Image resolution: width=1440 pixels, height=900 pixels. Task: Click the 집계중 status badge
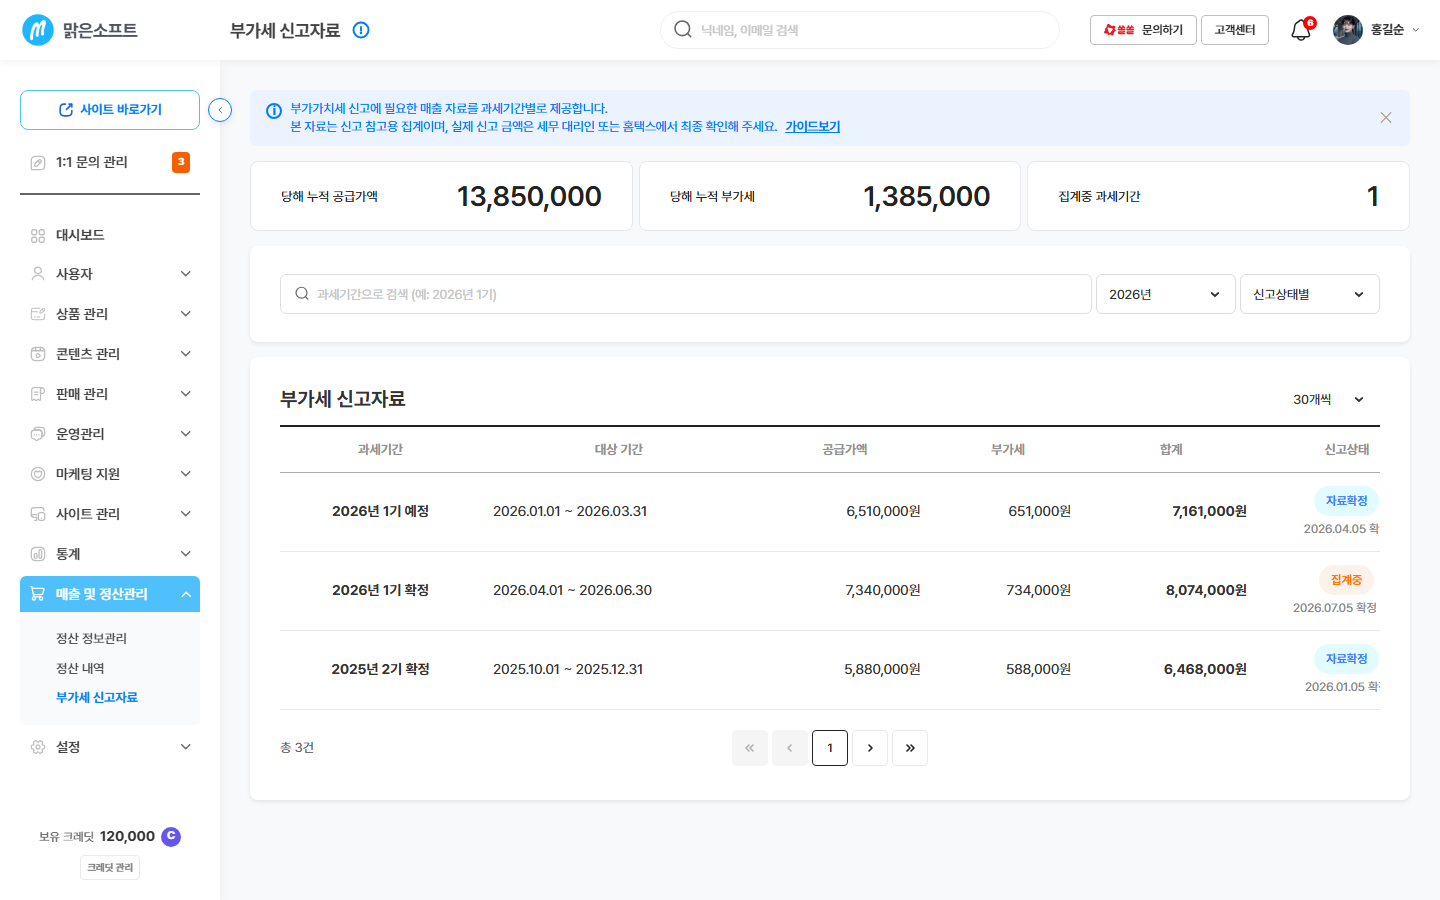[x=1346, y=580]
